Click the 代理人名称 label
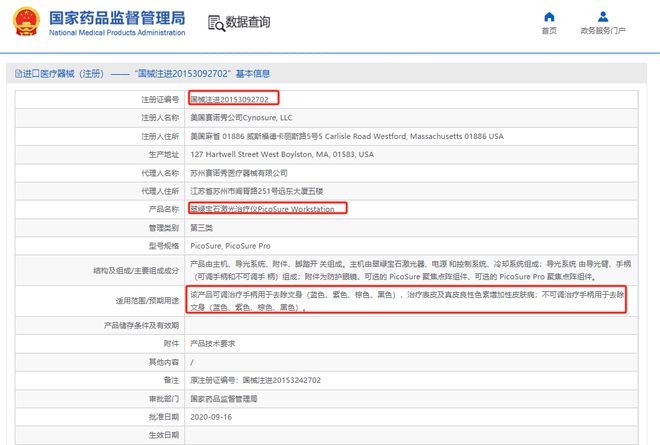Screen dimensions: 660x445 coord(160,173)
